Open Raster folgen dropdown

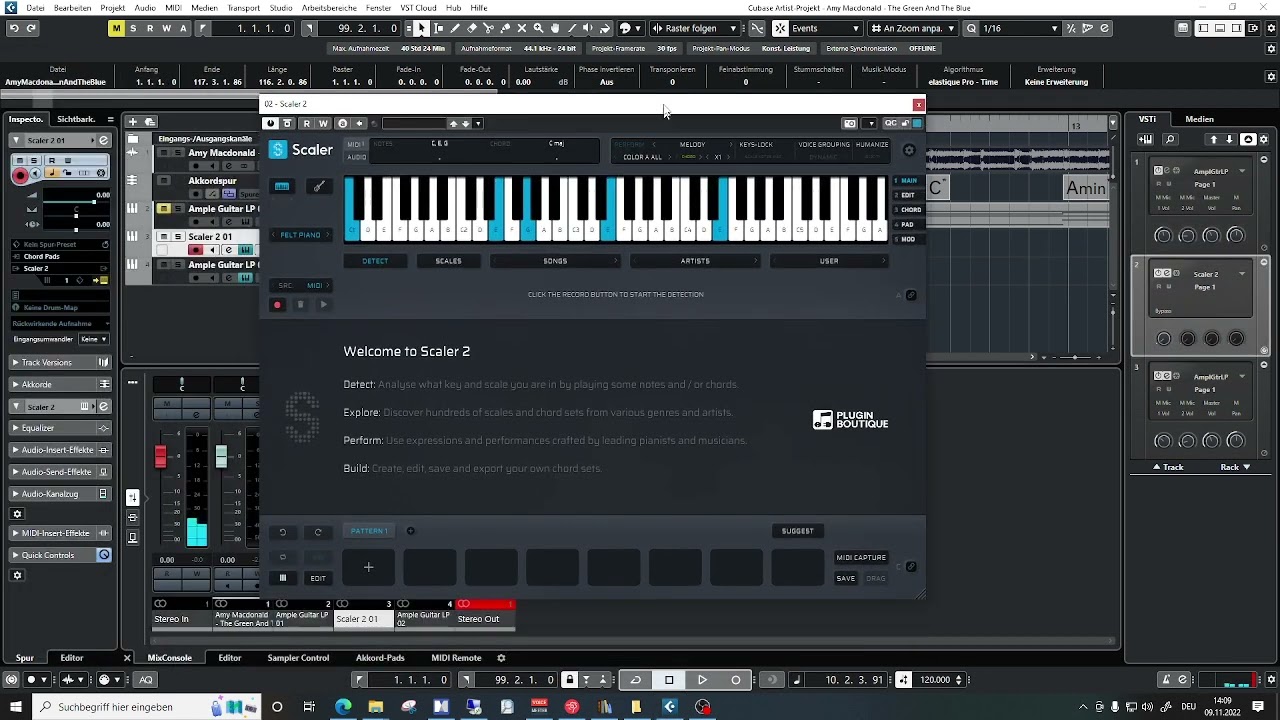693,28
